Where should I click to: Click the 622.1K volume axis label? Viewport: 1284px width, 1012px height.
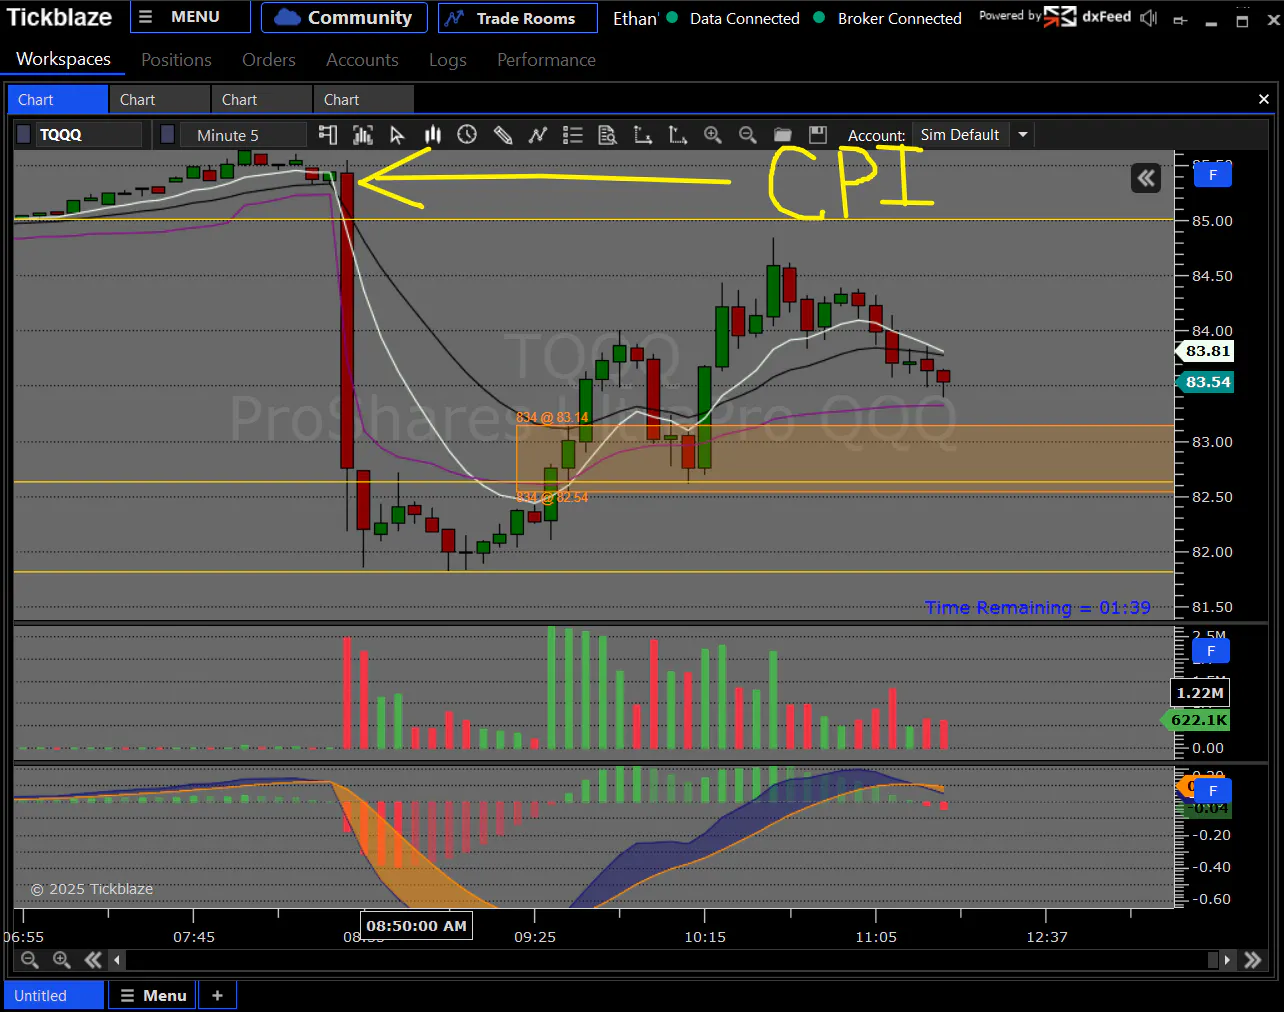click(1198, 720)
